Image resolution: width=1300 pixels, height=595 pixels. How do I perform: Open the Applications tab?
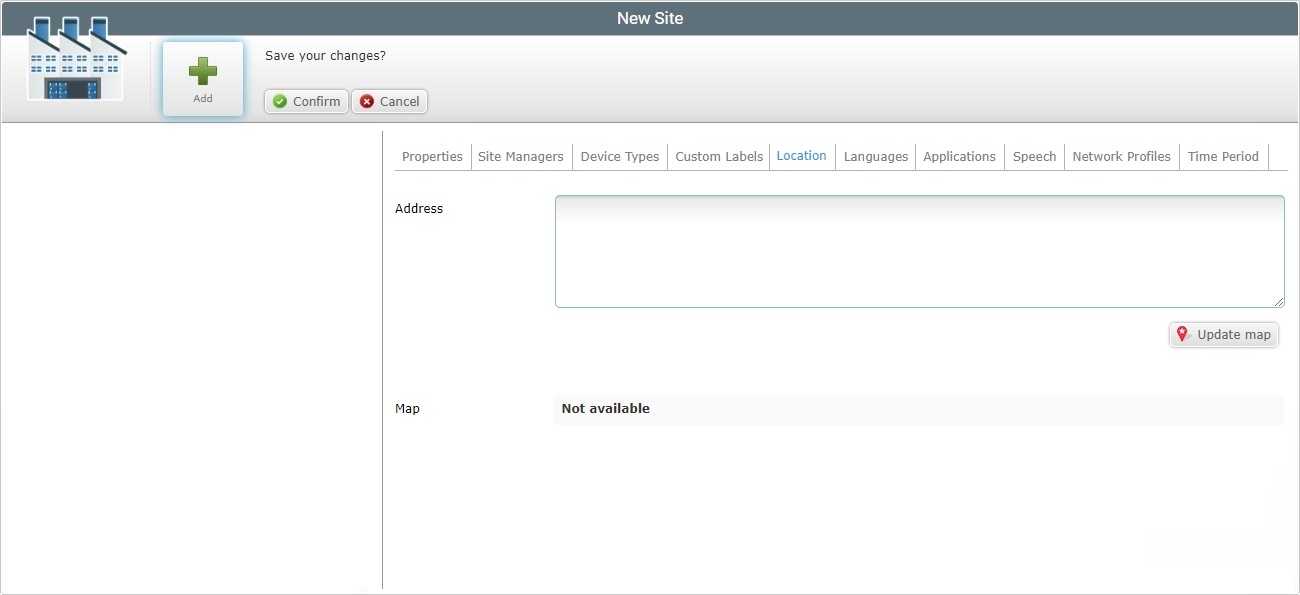pos(959,156)
